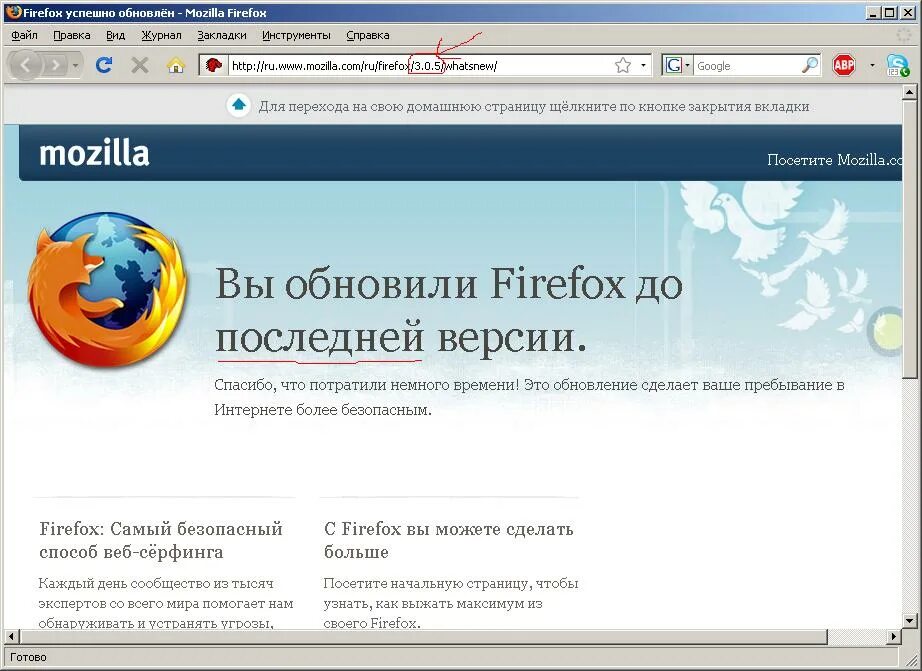Maximize the Firefox window
The height and width of the screenshot is (671, 922).
[889, 12]
